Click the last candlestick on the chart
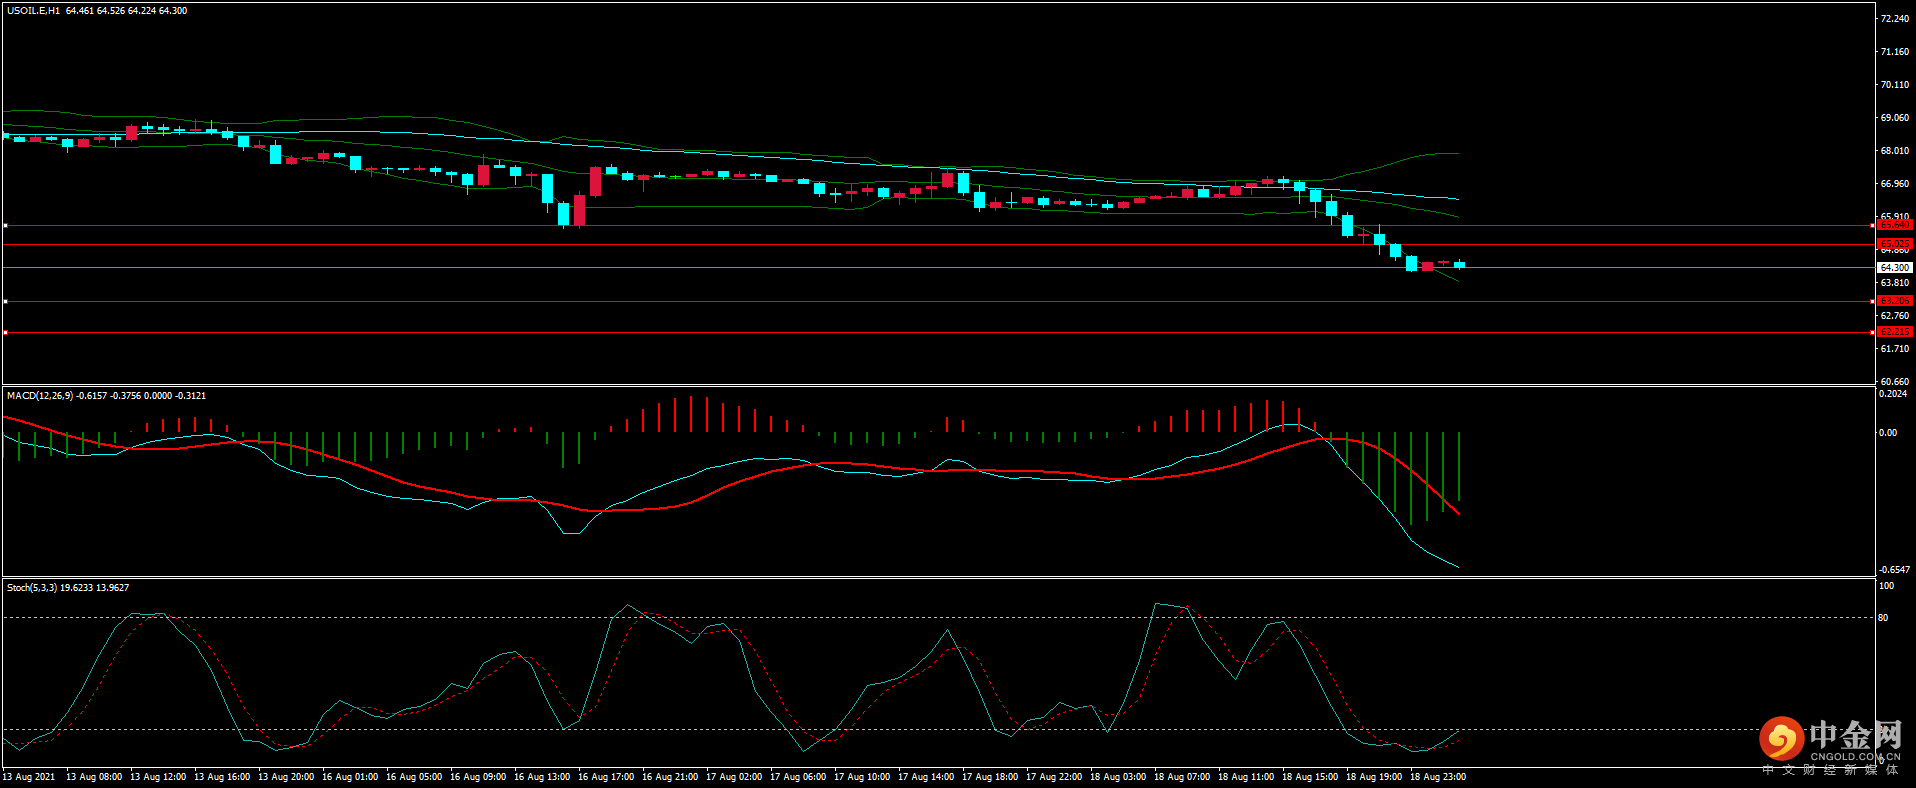 pyautogui.click(x=1459, y=264)
